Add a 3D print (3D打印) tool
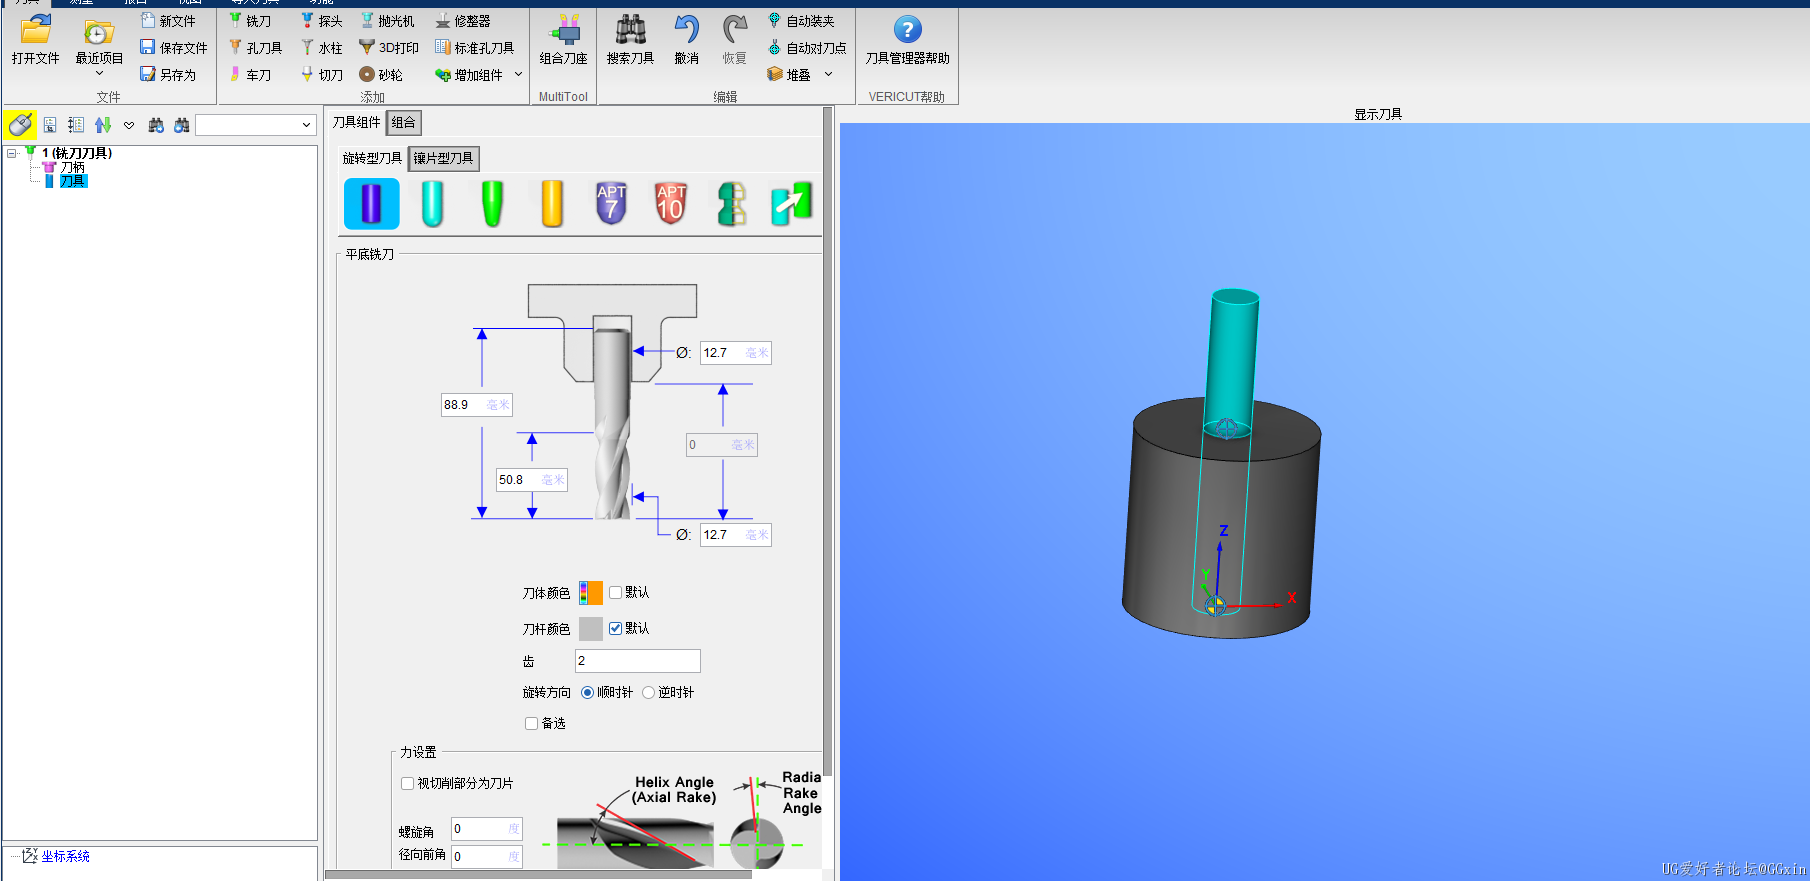1810x881 pixels. (x=389, y=47)
